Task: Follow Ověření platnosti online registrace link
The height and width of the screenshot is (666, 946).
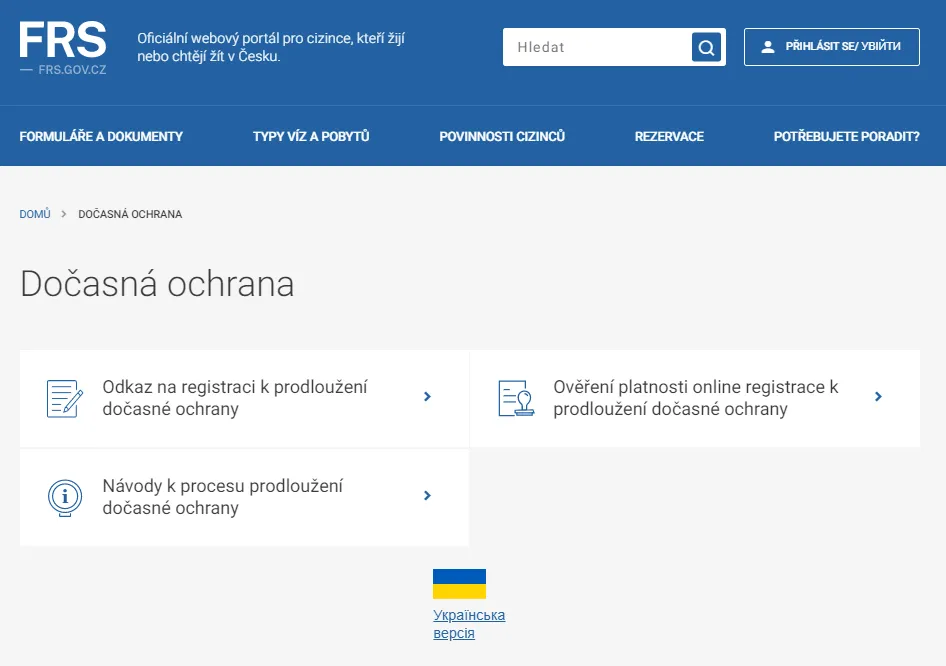Action: [696, 397]
